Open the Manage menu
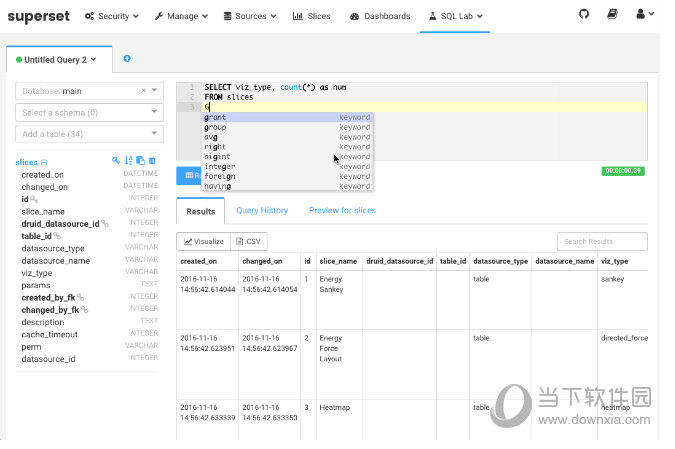The image size is (675, 449). 181,16
